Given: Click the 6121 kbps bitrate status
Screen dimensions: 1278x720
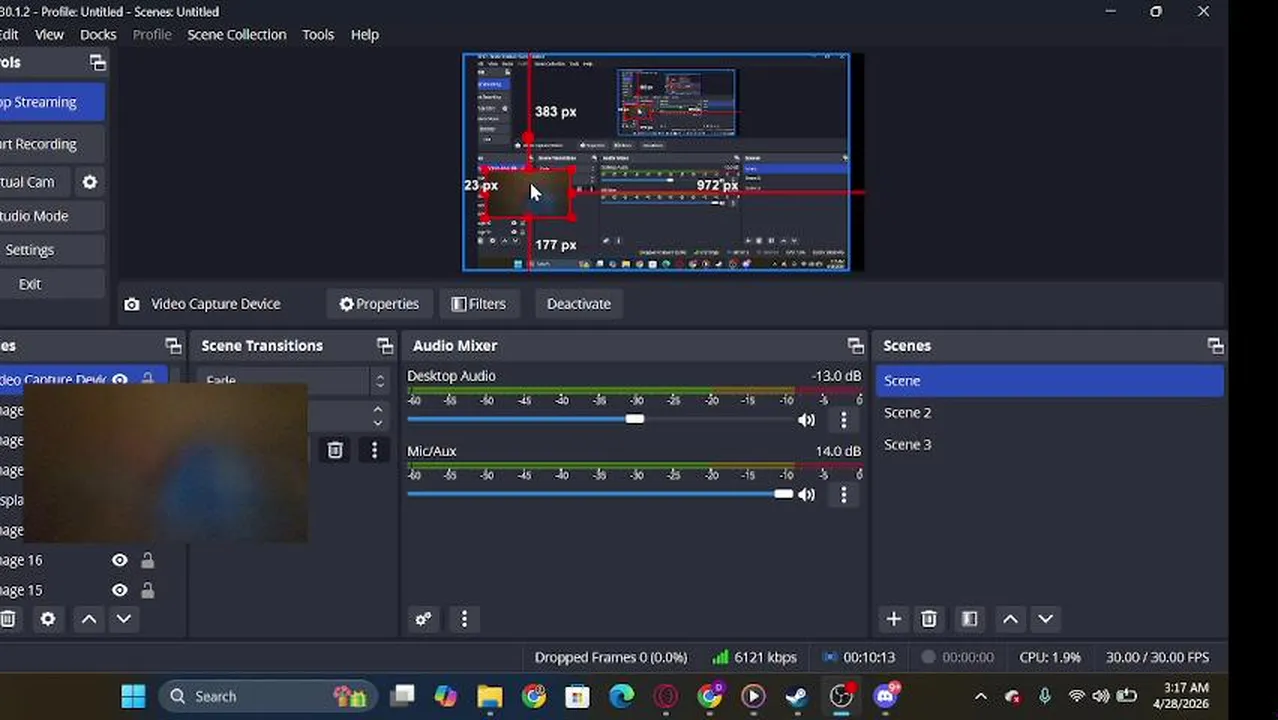Looking at the screenshot, I should (755, 657).
